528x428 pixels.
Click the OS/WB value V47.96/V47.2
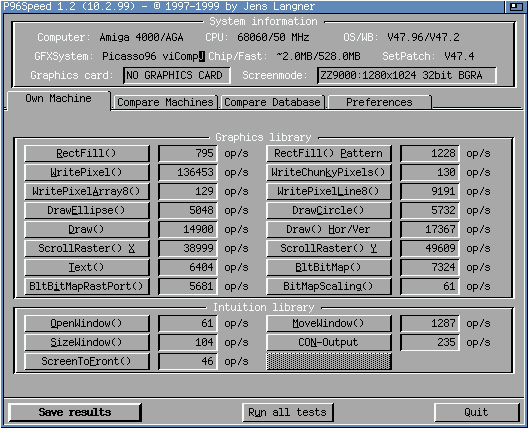(423, 37)
